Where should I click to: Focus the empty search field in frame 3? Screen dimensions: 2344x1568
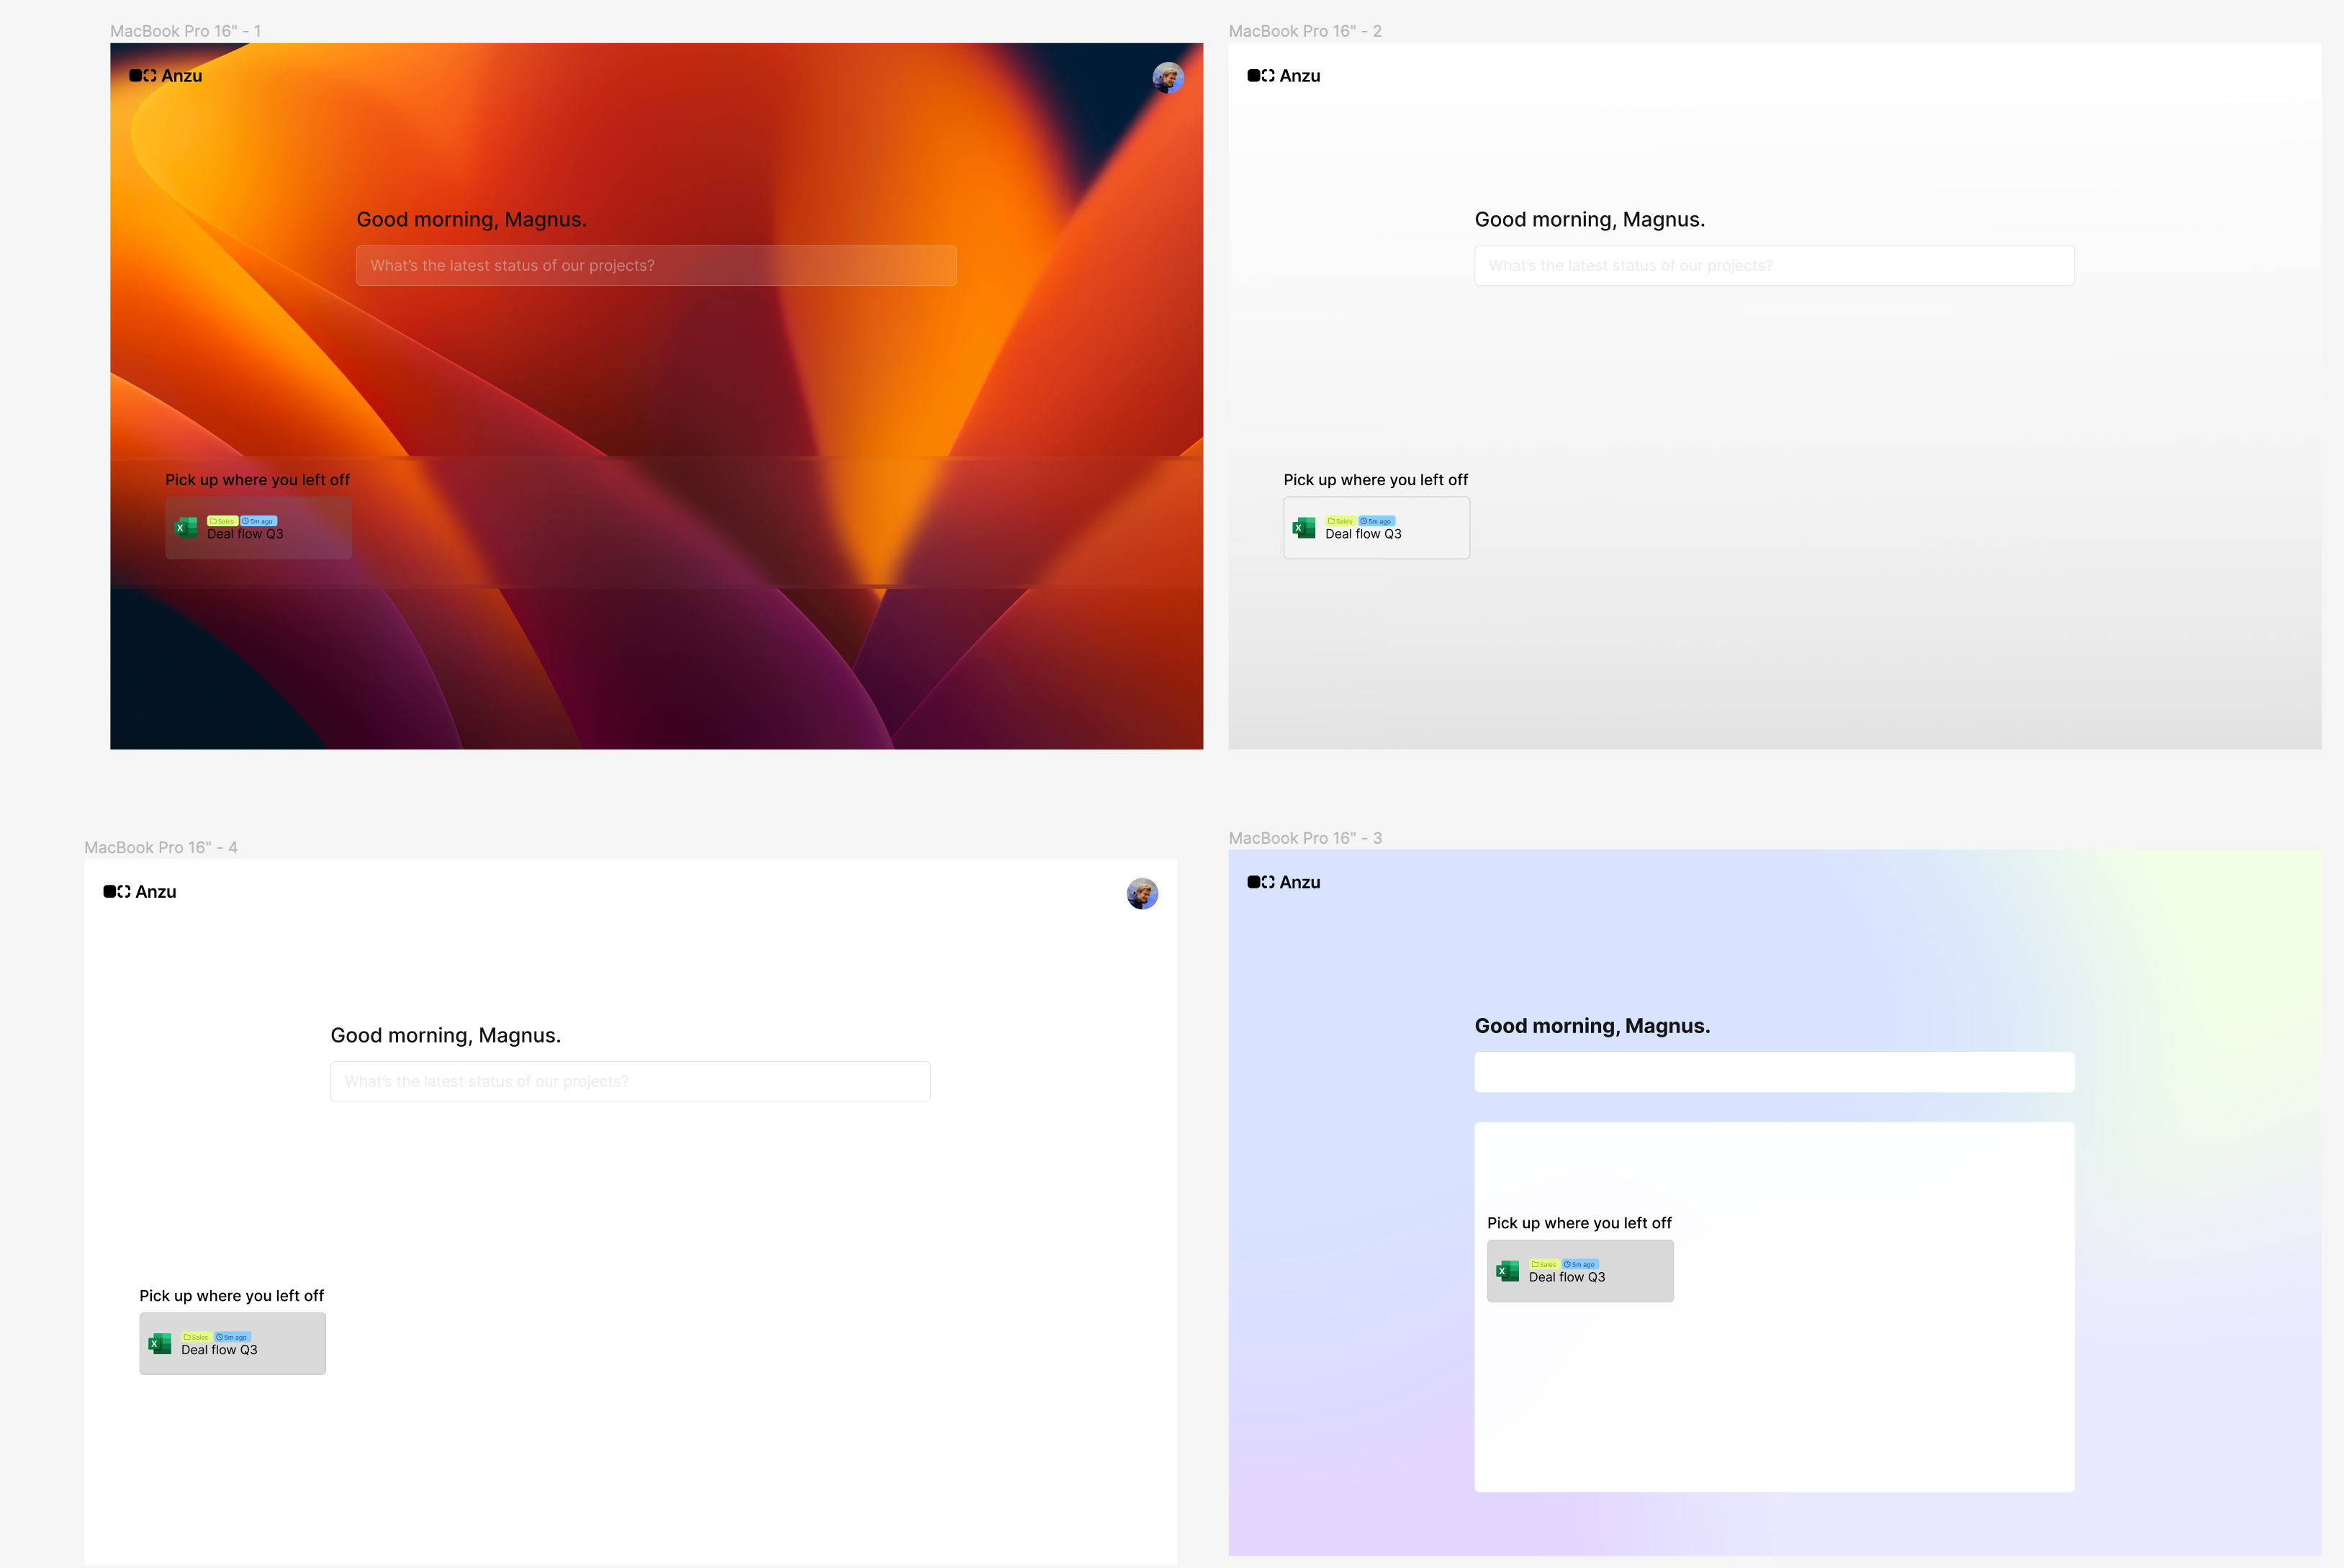1774,1072
